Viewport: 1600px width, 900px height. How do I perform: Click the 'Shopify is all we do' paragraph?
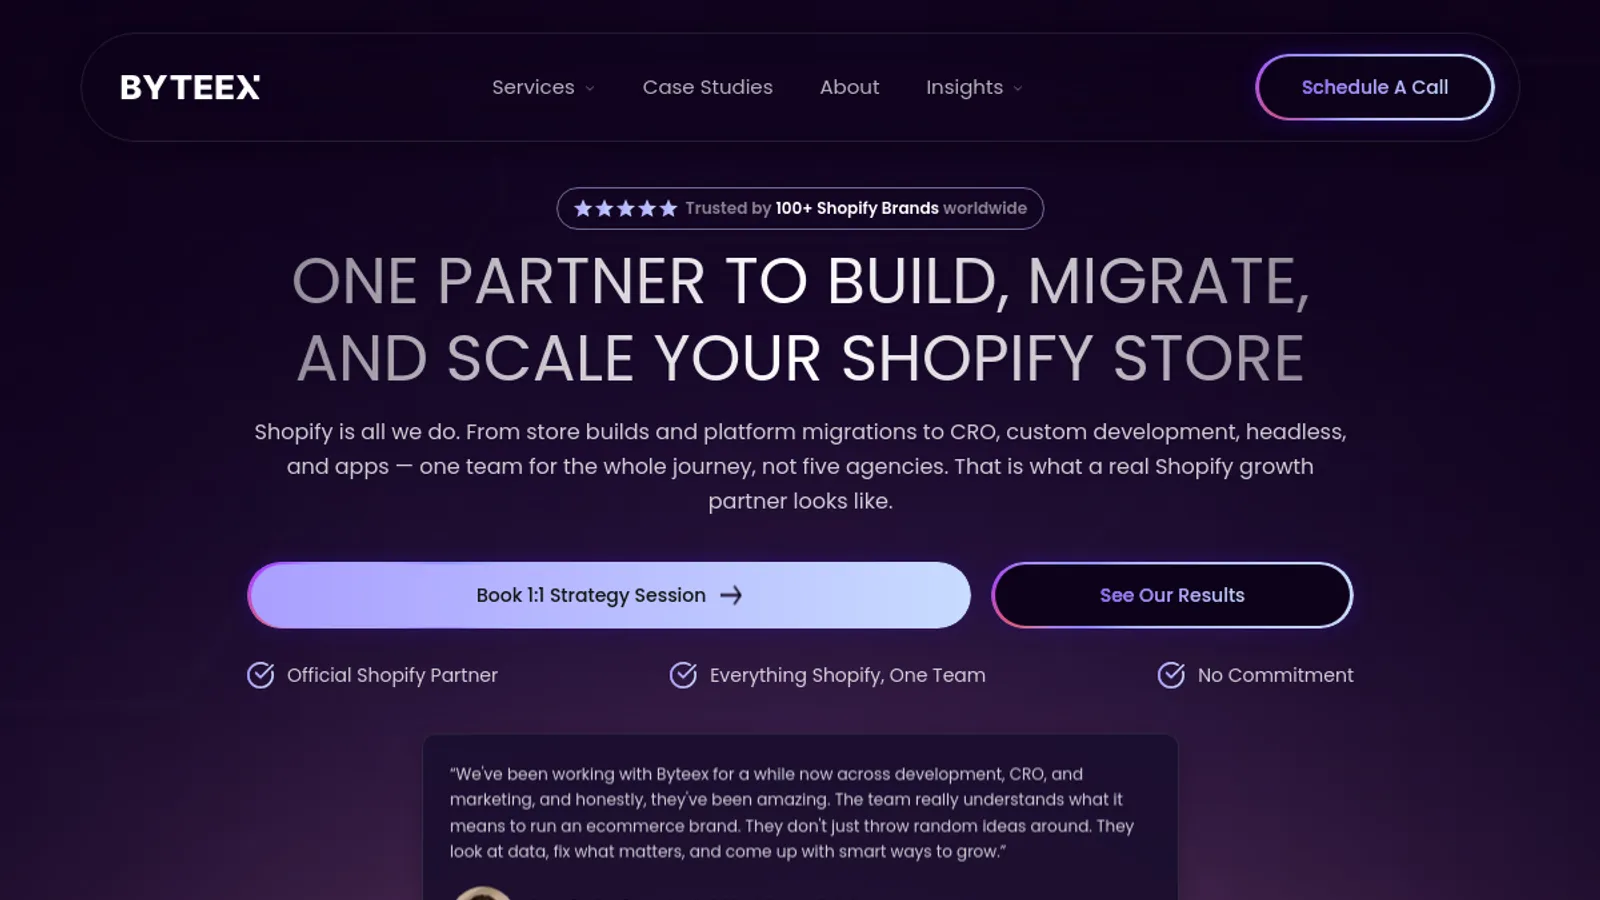pyautogui.click(x=800, y=466)
